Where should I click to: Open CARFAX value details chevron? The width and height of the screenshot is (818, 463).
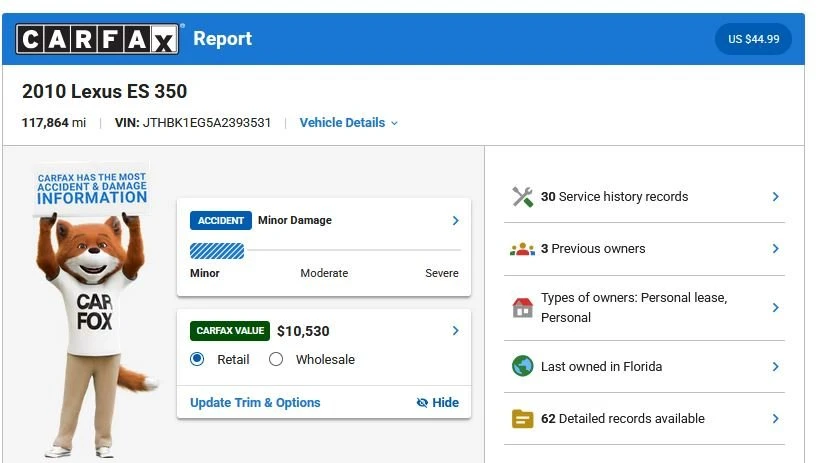[x=455, y=331]
